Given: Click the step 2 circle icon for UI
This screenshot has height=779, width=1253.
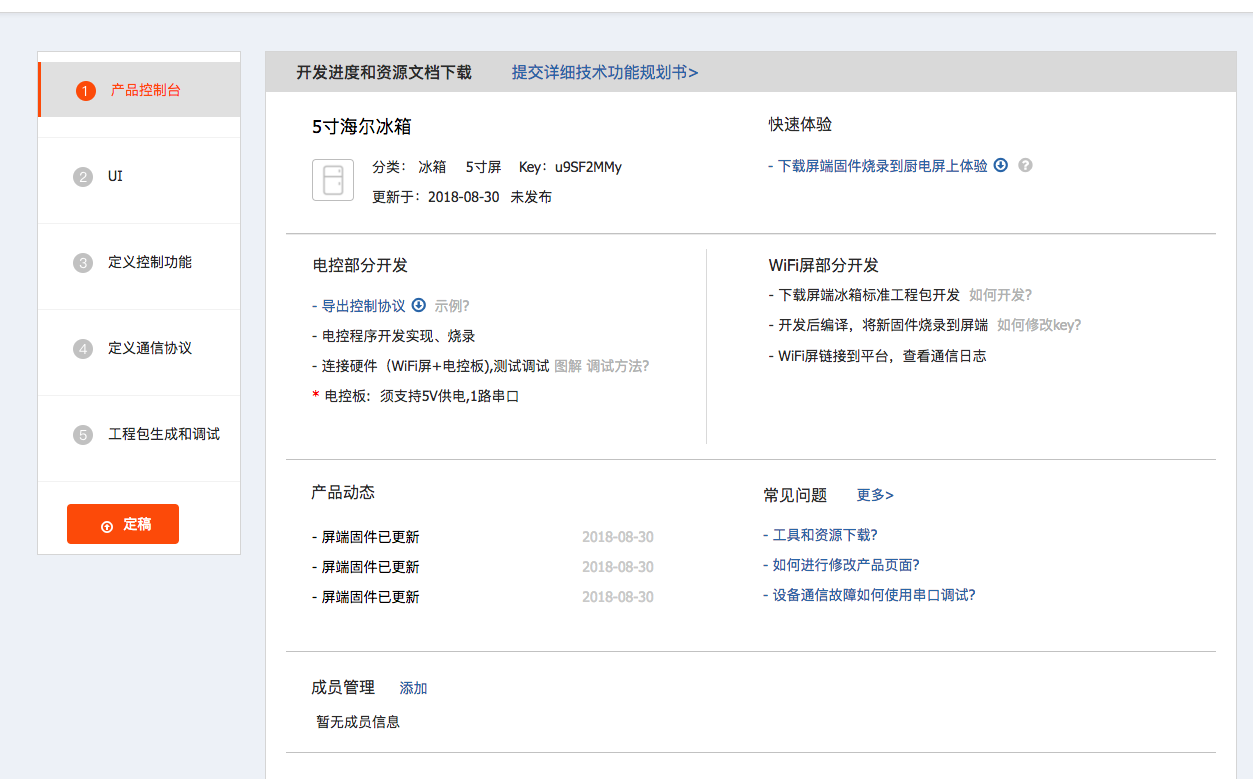Looking at the screenshot, I should (83, 177).
